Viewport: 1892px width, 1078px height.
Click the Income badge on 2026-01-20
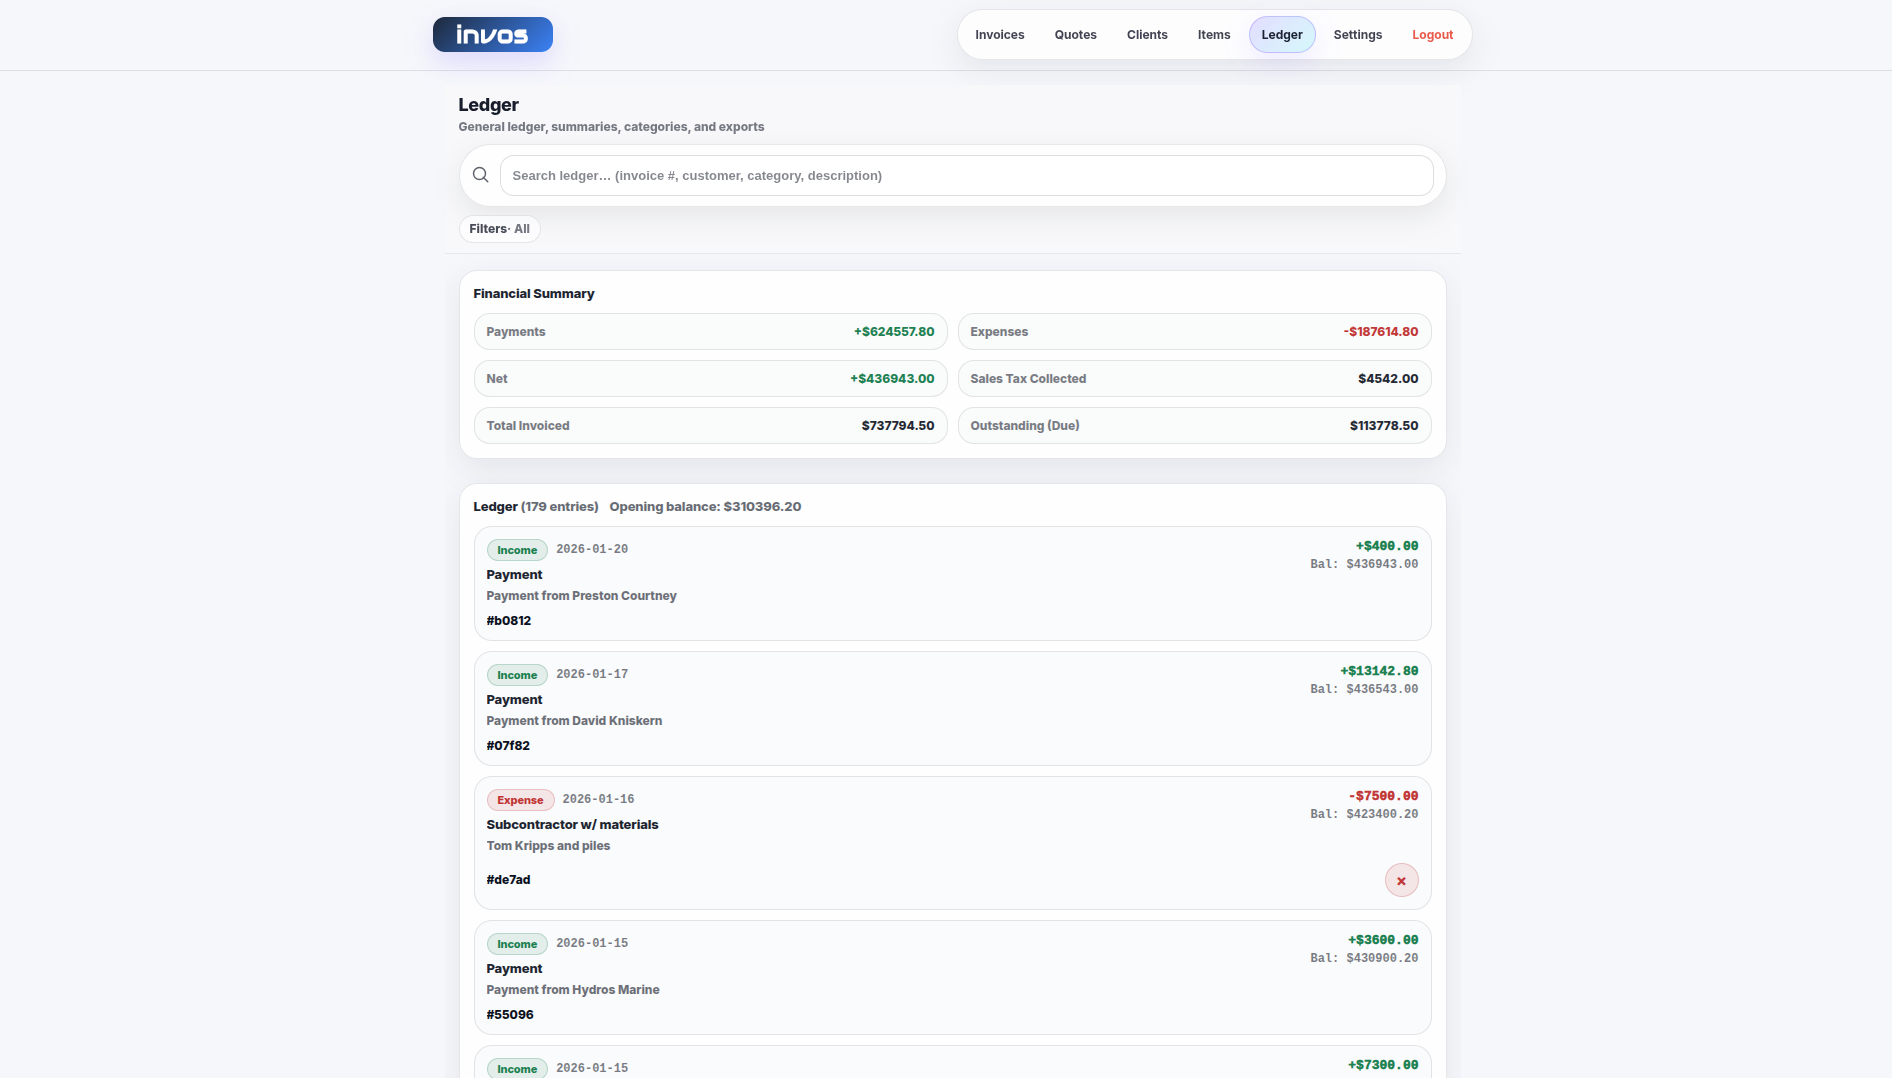[517, 550]
